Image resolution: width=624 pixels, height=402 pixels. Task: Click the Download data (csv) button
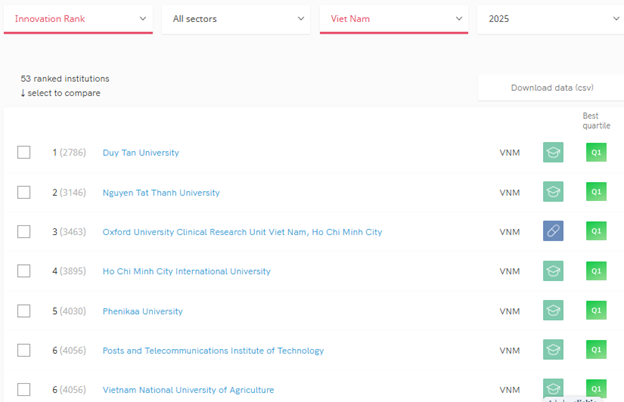[x=552, y=88]
